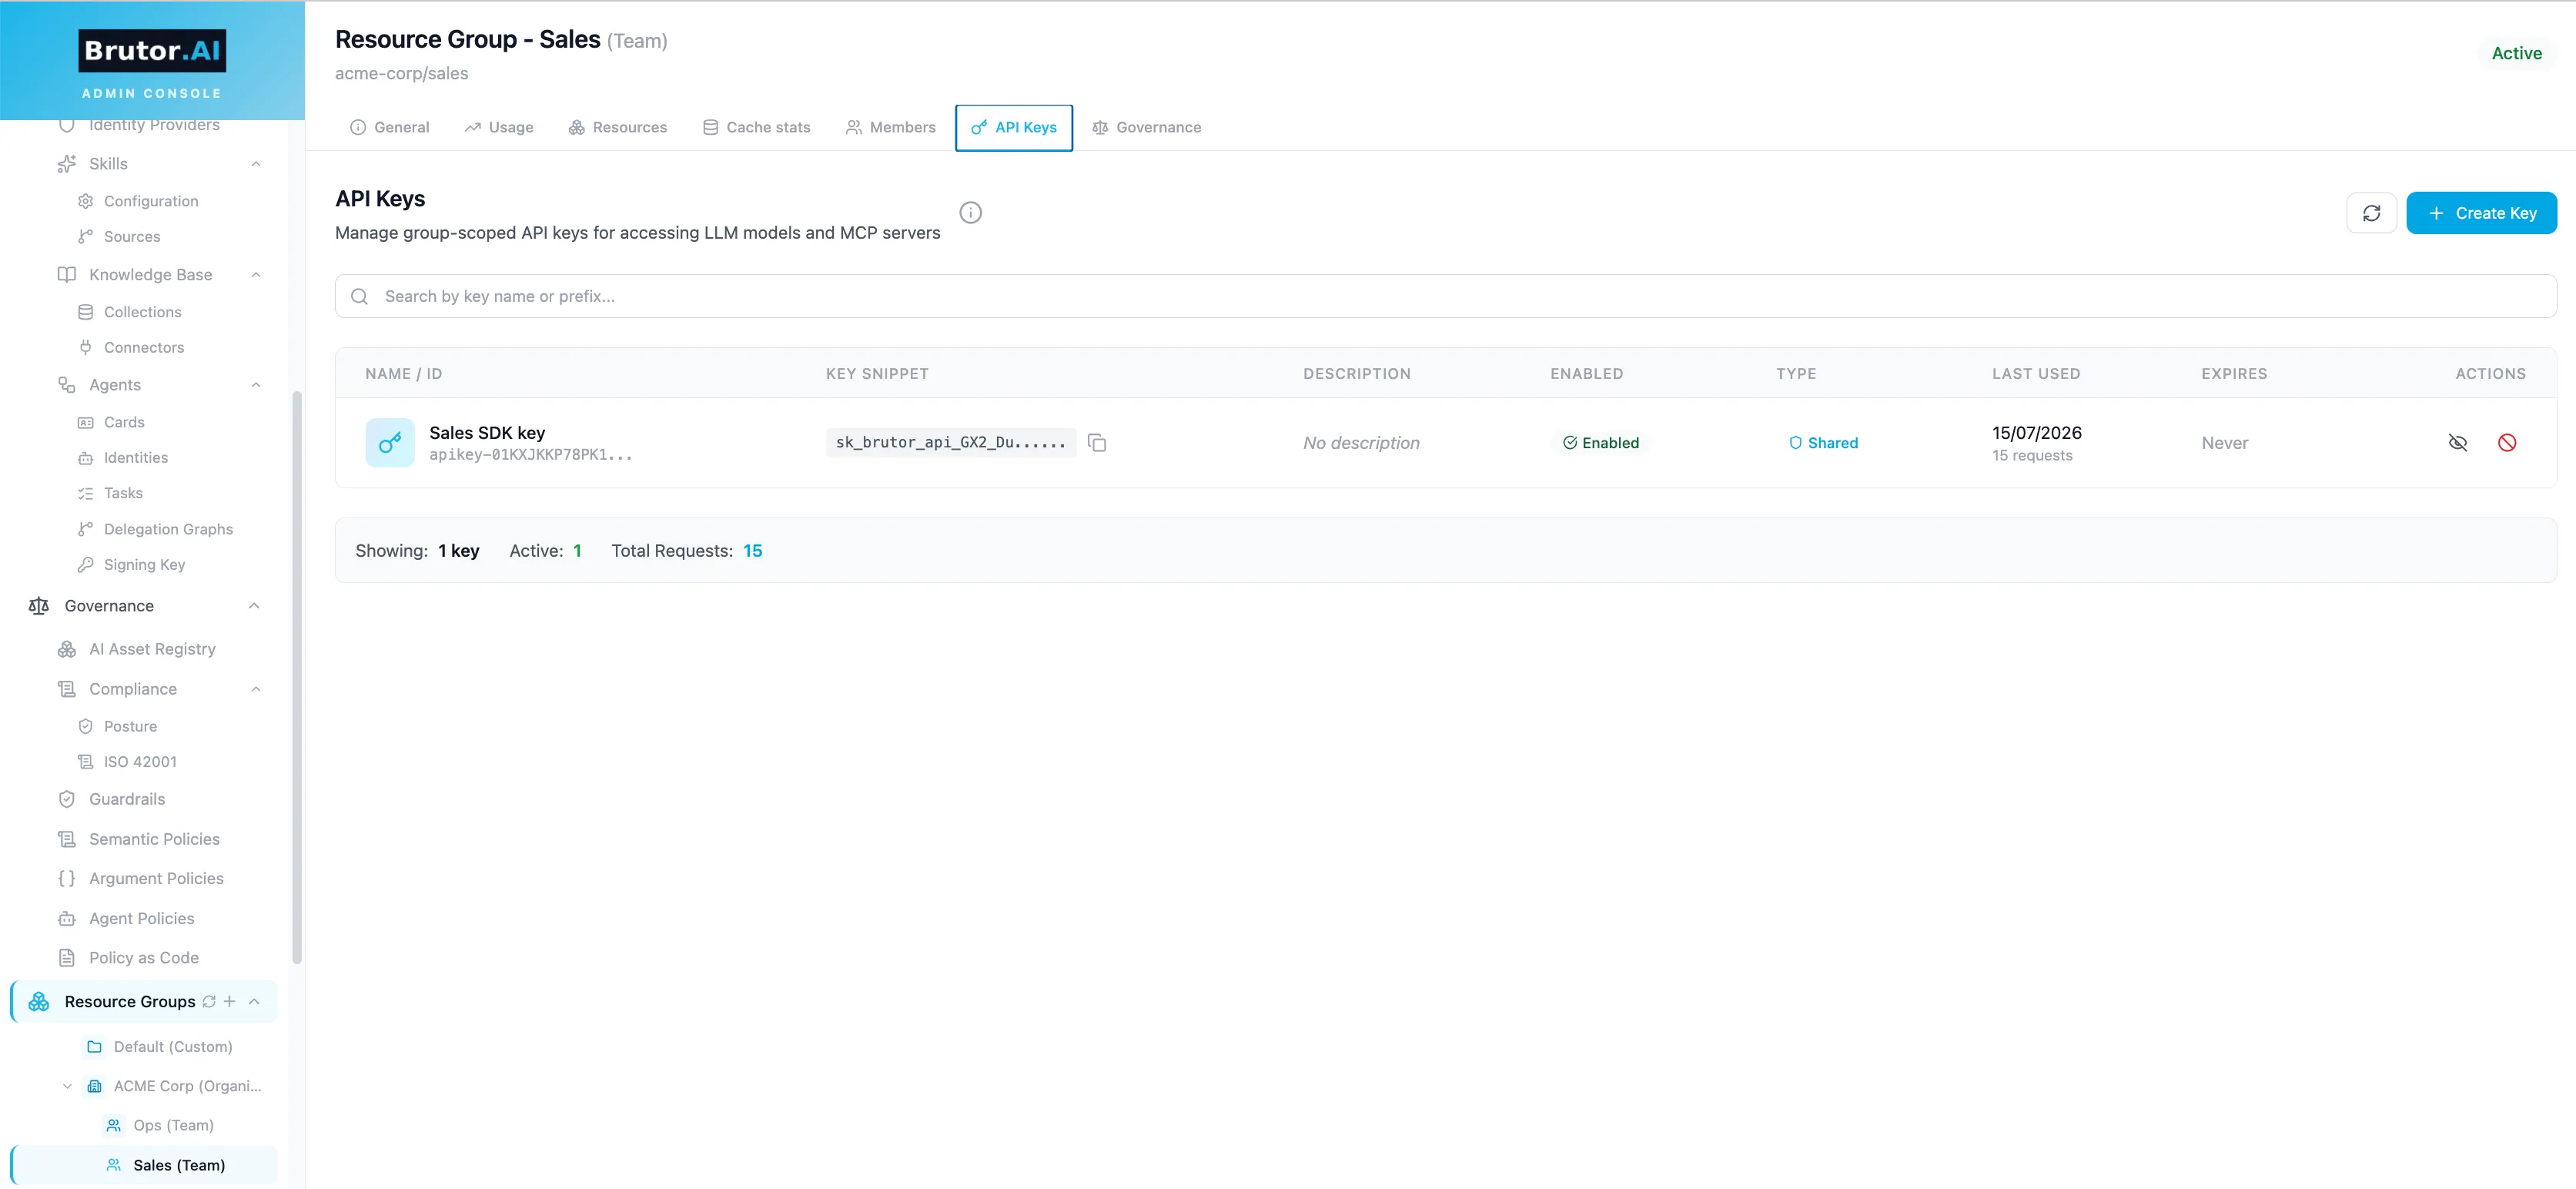Screen dimensions: 2576x1189
Task: Open Compliance Posture shield item
Action: (130, 726)
